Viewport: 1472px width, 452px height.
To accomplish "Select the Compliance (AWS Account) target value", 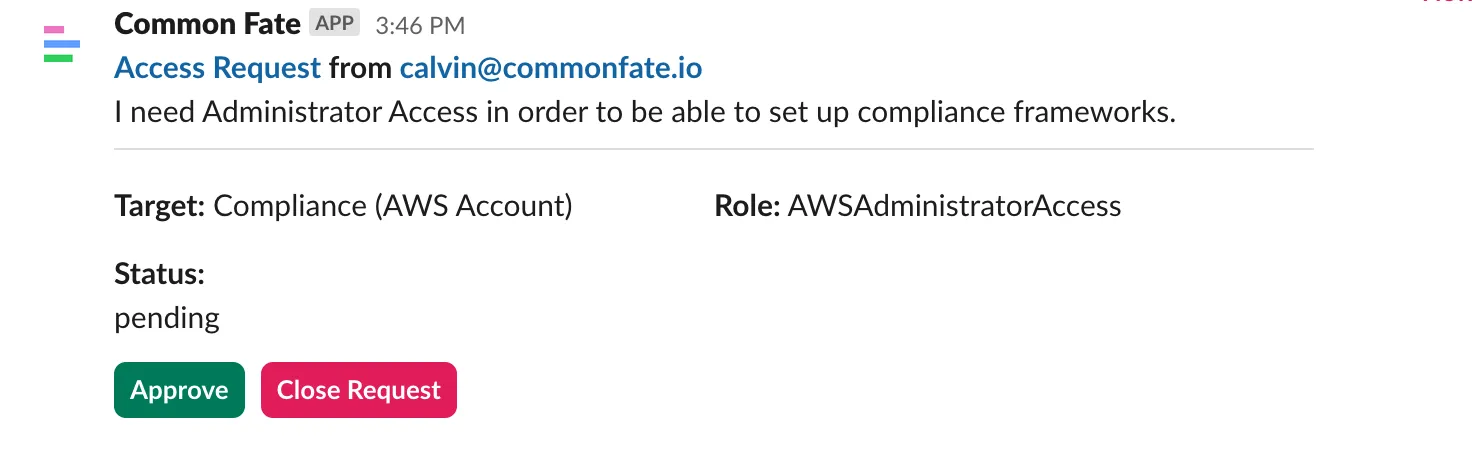I will (x=393, y=206).
